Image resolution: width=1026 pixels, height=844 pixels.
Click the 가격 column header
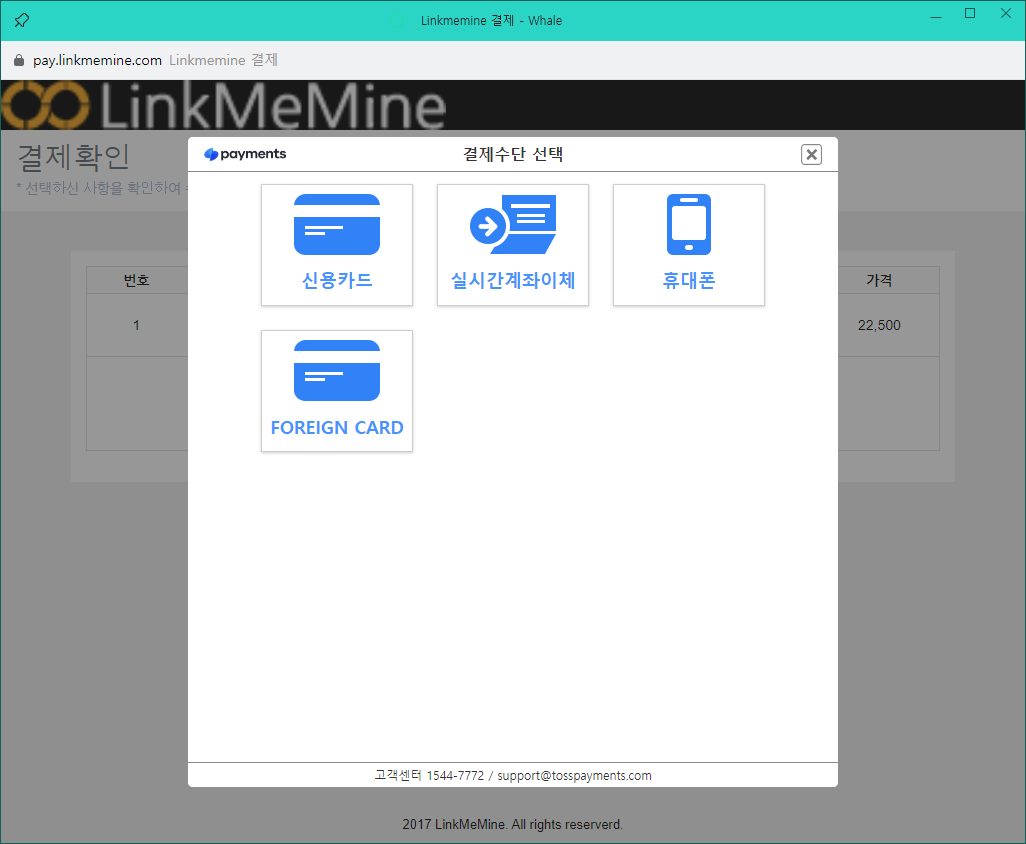coord(879,280)
